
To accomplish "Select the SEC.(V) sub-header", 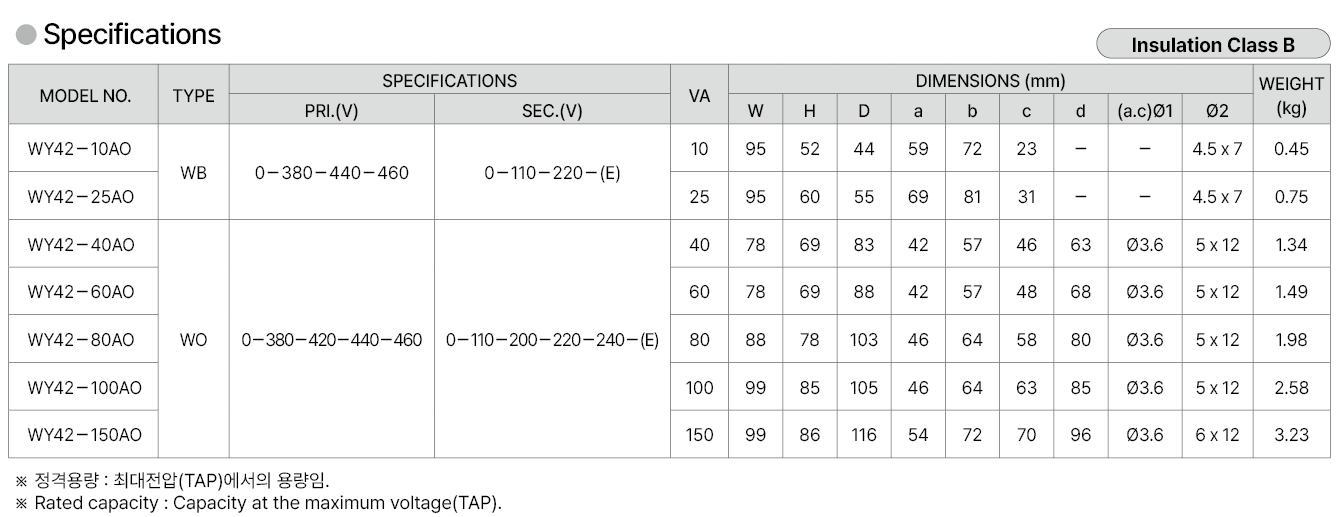I will (552, 111).
